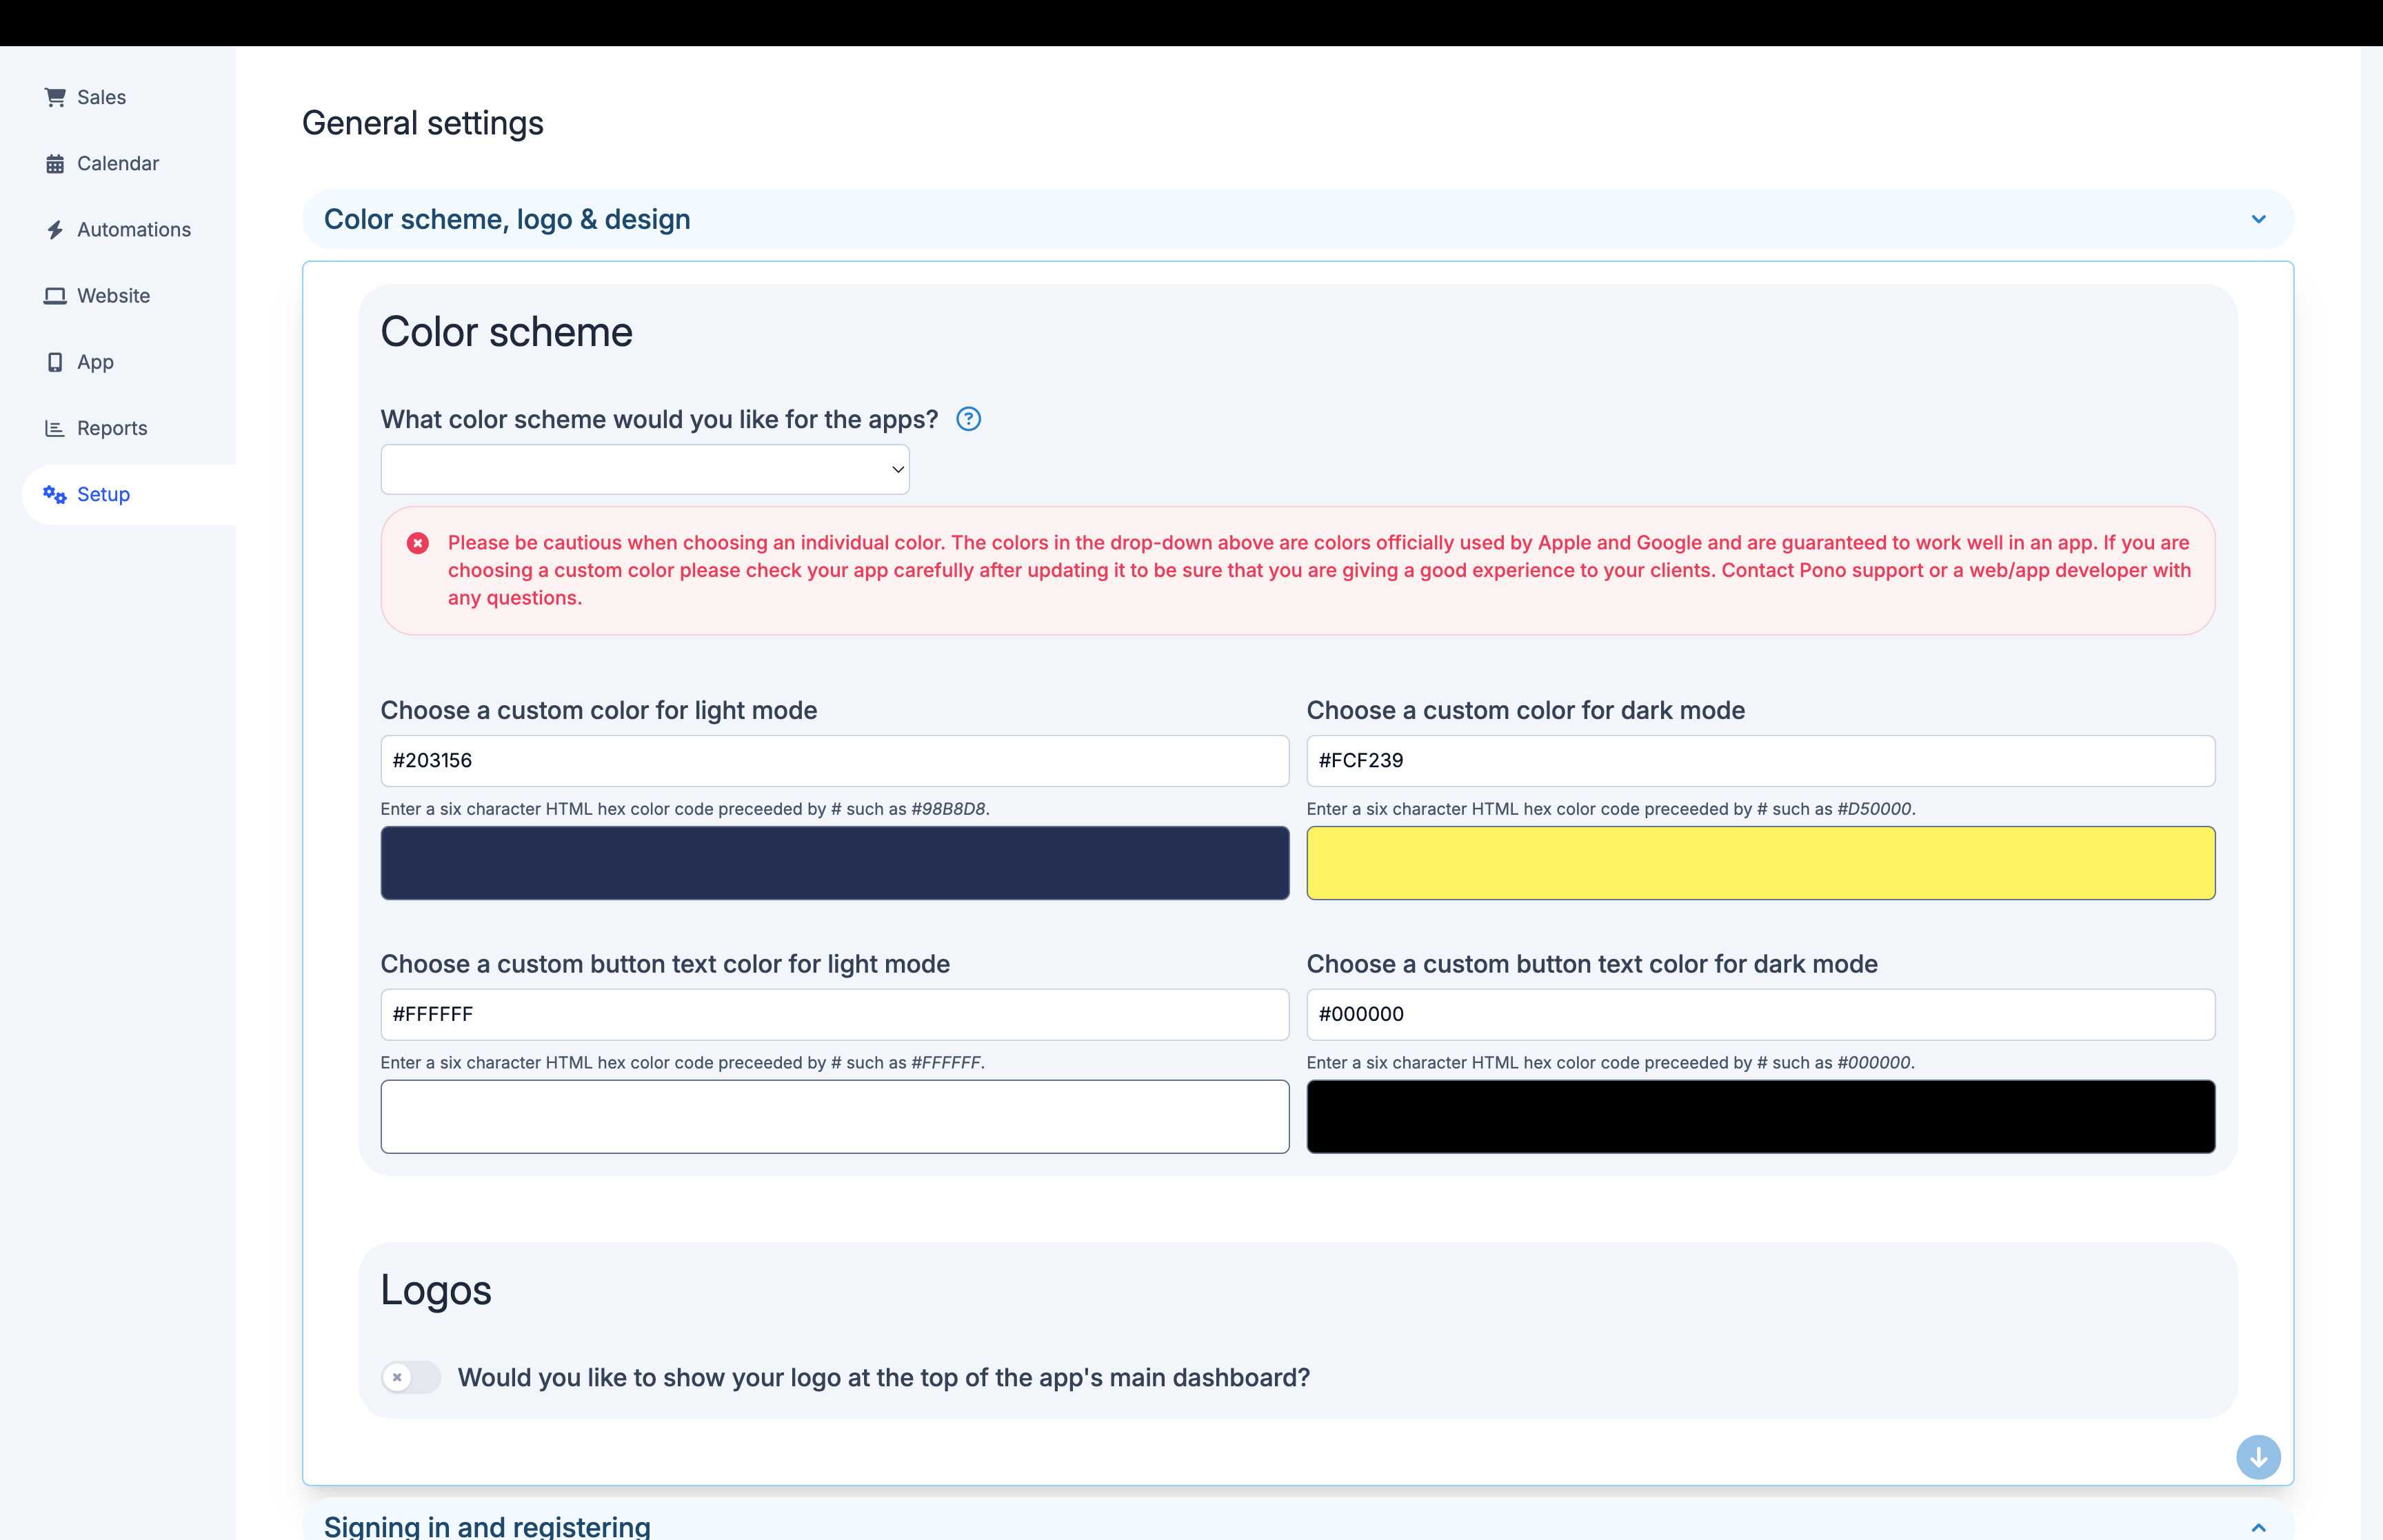Image resolution: width=2383 pixels, height=1540 pixels.
Task: Click the dark navy light mode color swatch
Action: tap(834, 862)
